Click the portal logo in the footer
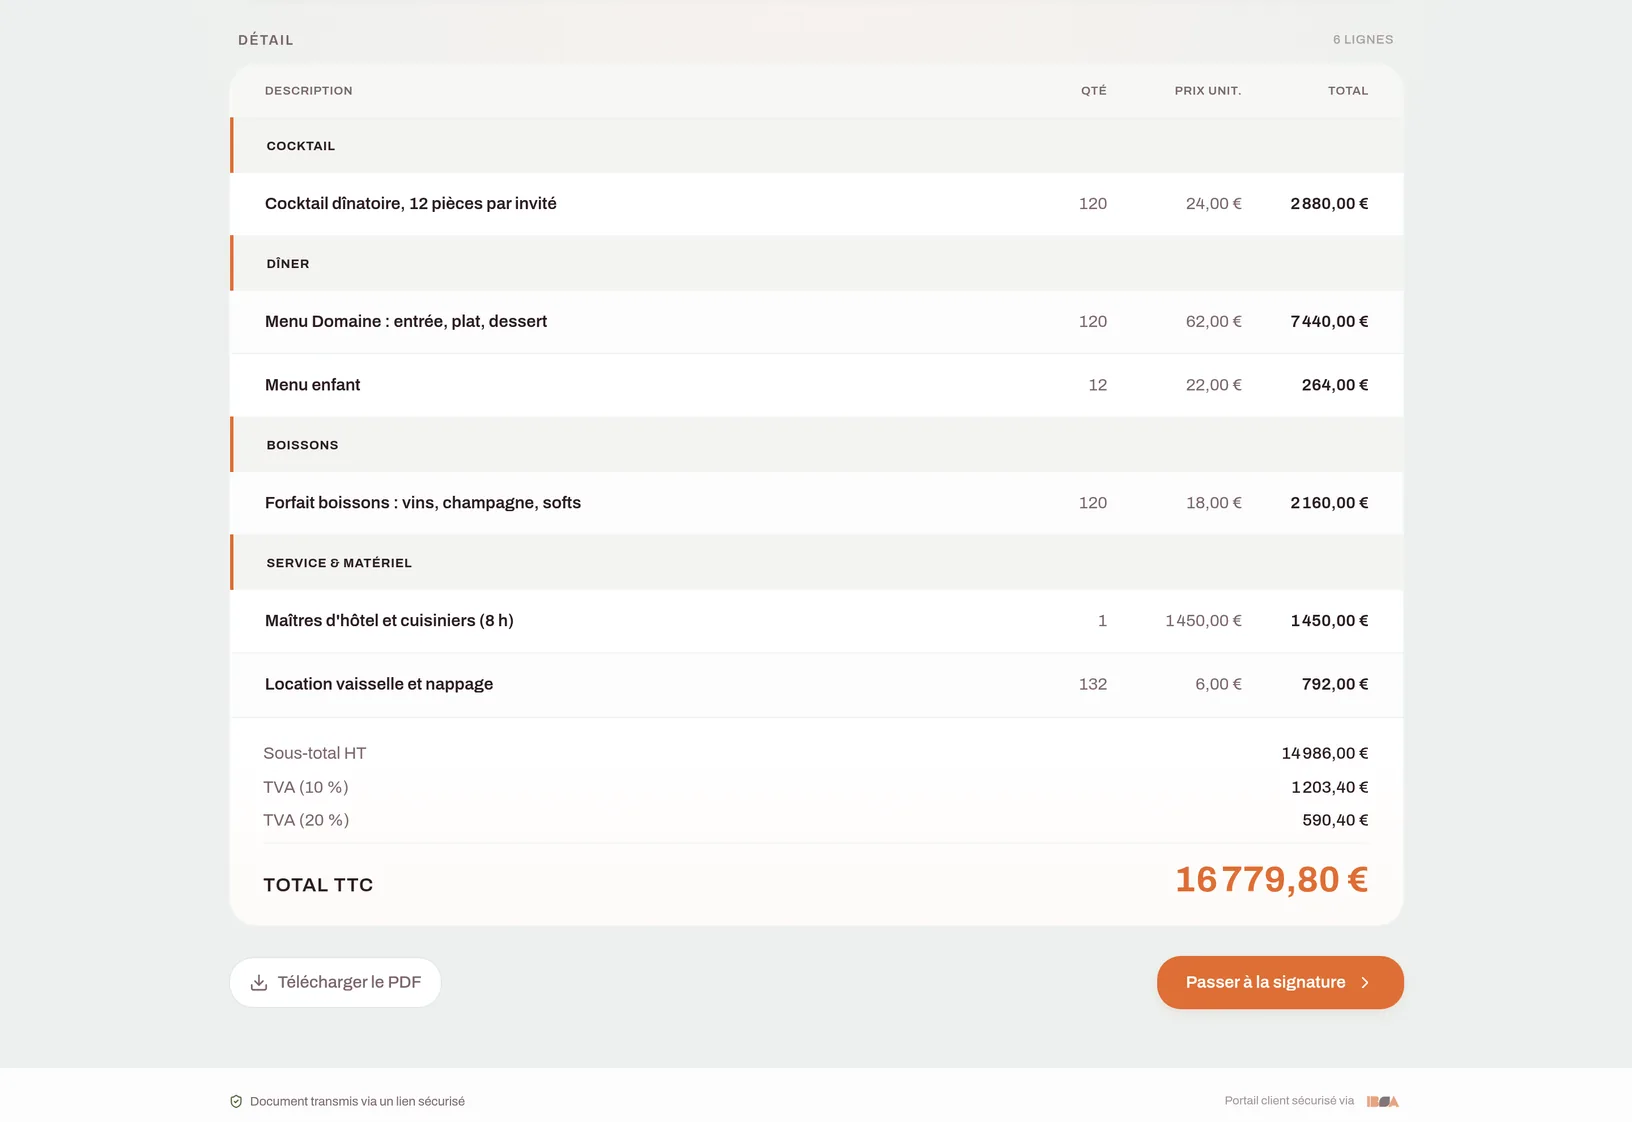The height and width of the screenshot is (1122, 1632). (1383, 1101)
